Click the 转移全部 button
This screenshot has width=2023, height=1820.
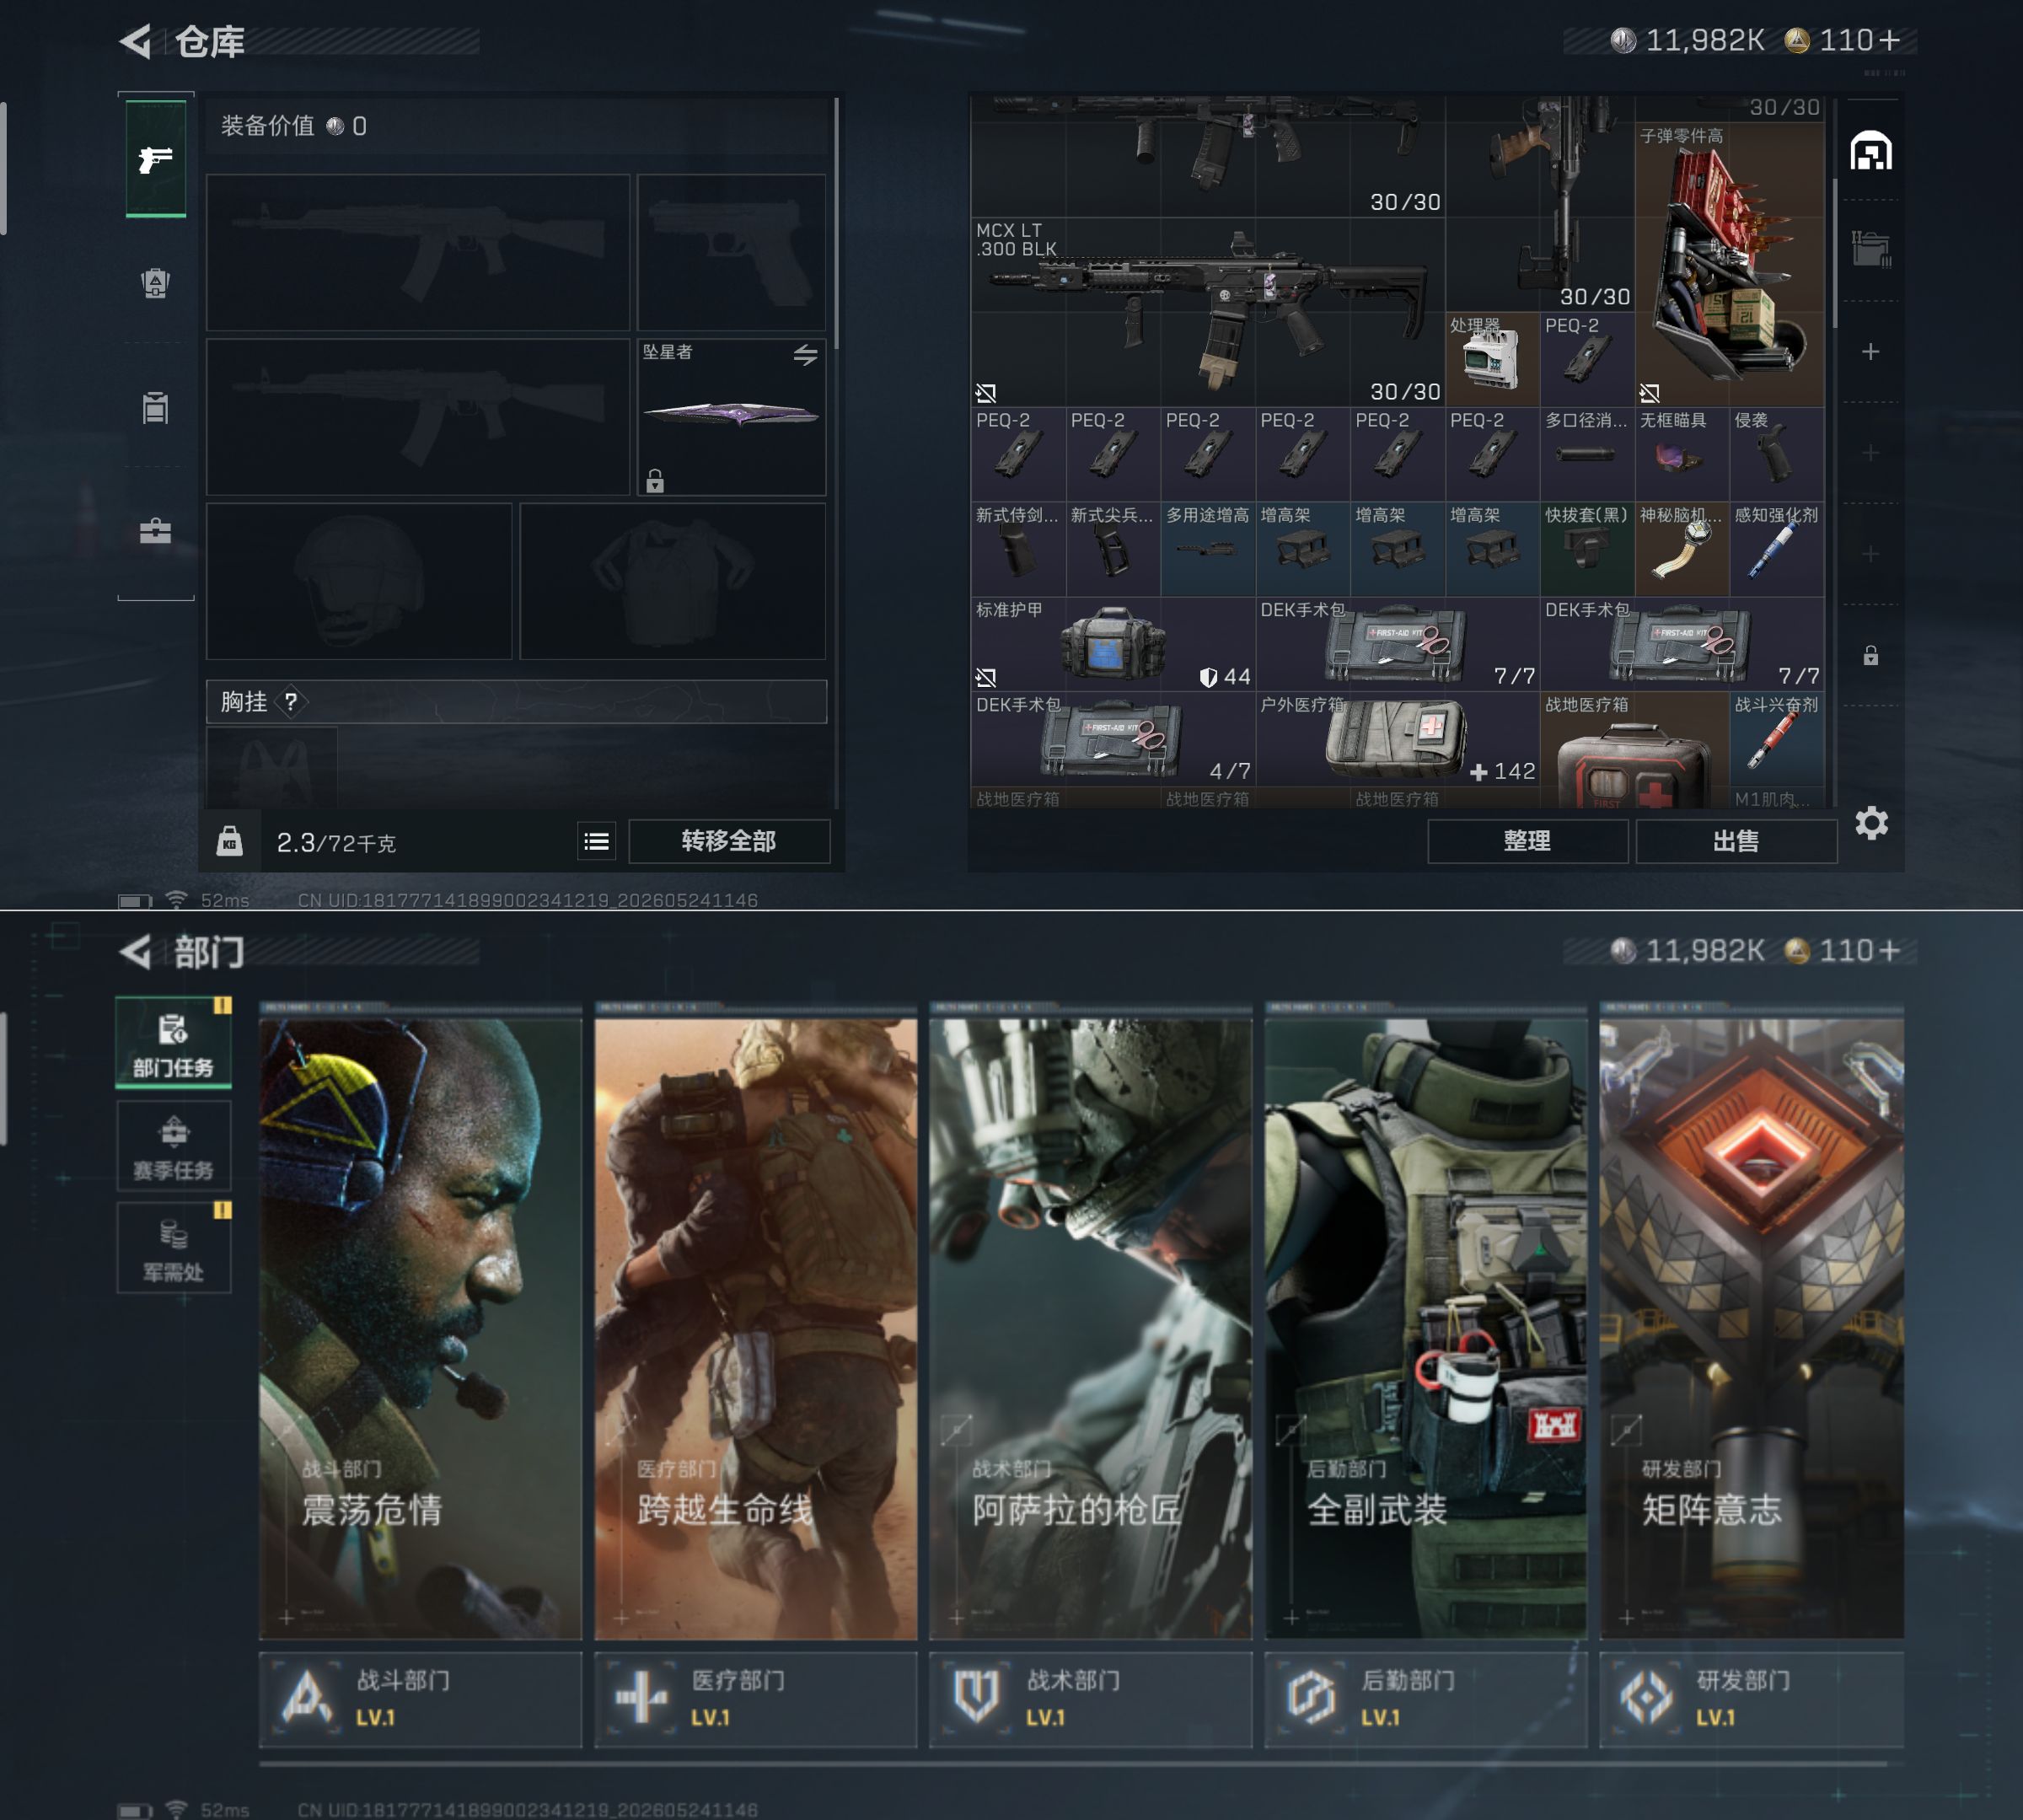(x=729, y=841)
